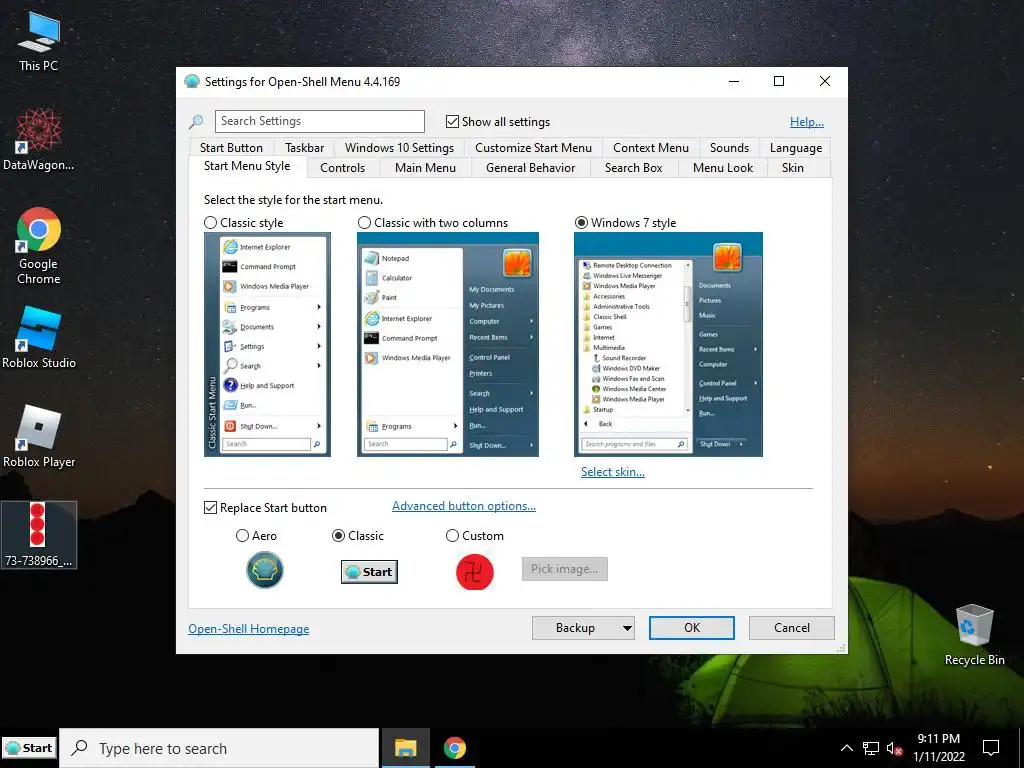Image resolution: width=1024 pixels, height=768 pixels.
Task: Open the Sounds tab
Action: 729,148
